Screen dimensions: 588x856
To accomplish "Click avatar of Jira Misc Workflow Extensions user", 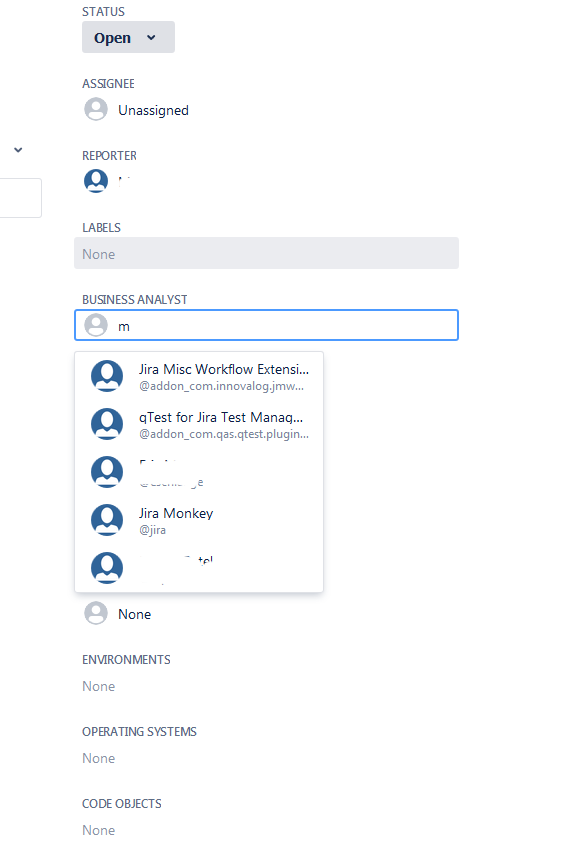I will click(x=107, y=376).
